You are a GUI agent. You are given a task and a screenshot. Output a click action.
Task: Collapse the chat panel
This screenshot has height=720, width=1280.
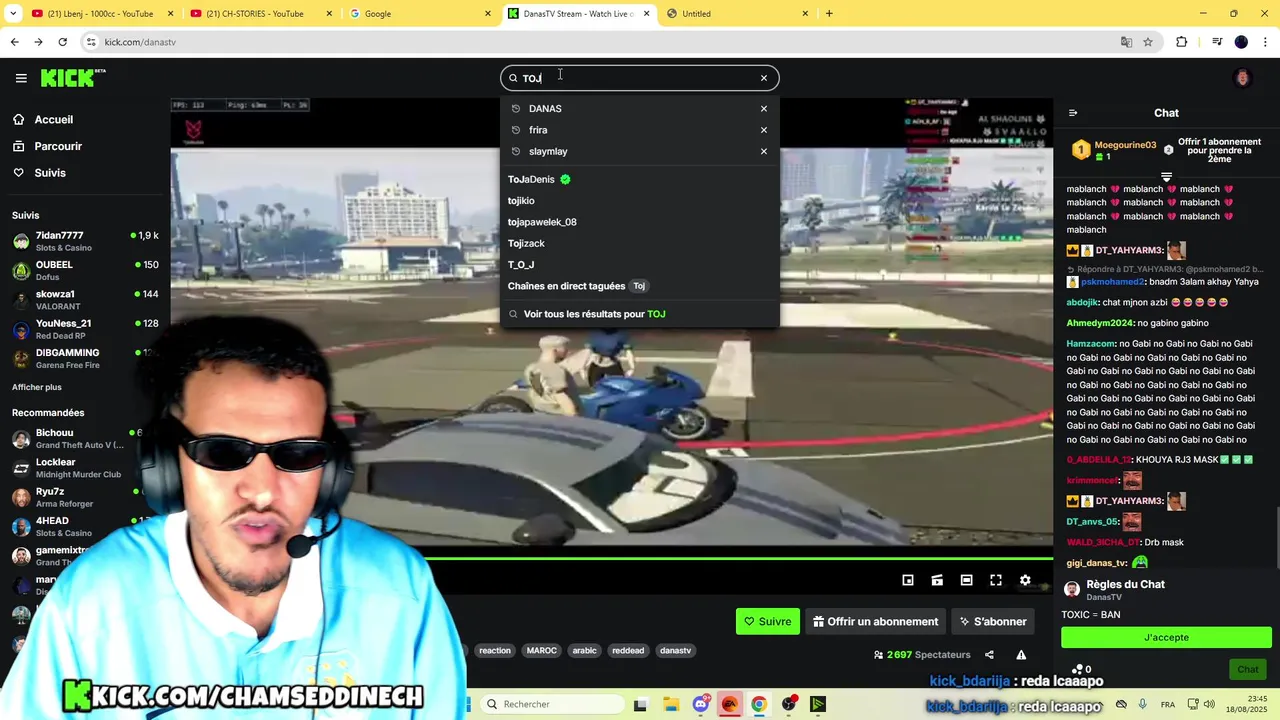point(1073,113)
